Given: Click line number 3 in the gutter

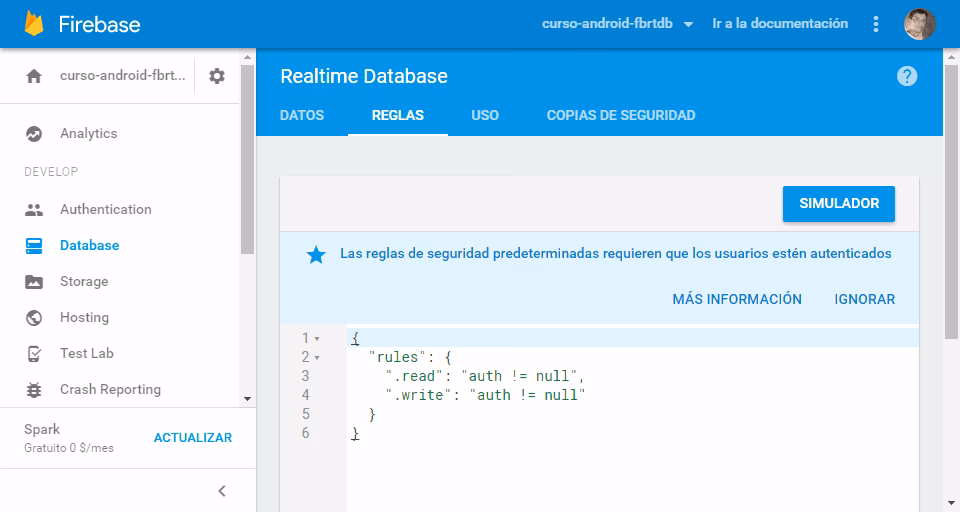Looking at the screenshot, I should point(306,376).
